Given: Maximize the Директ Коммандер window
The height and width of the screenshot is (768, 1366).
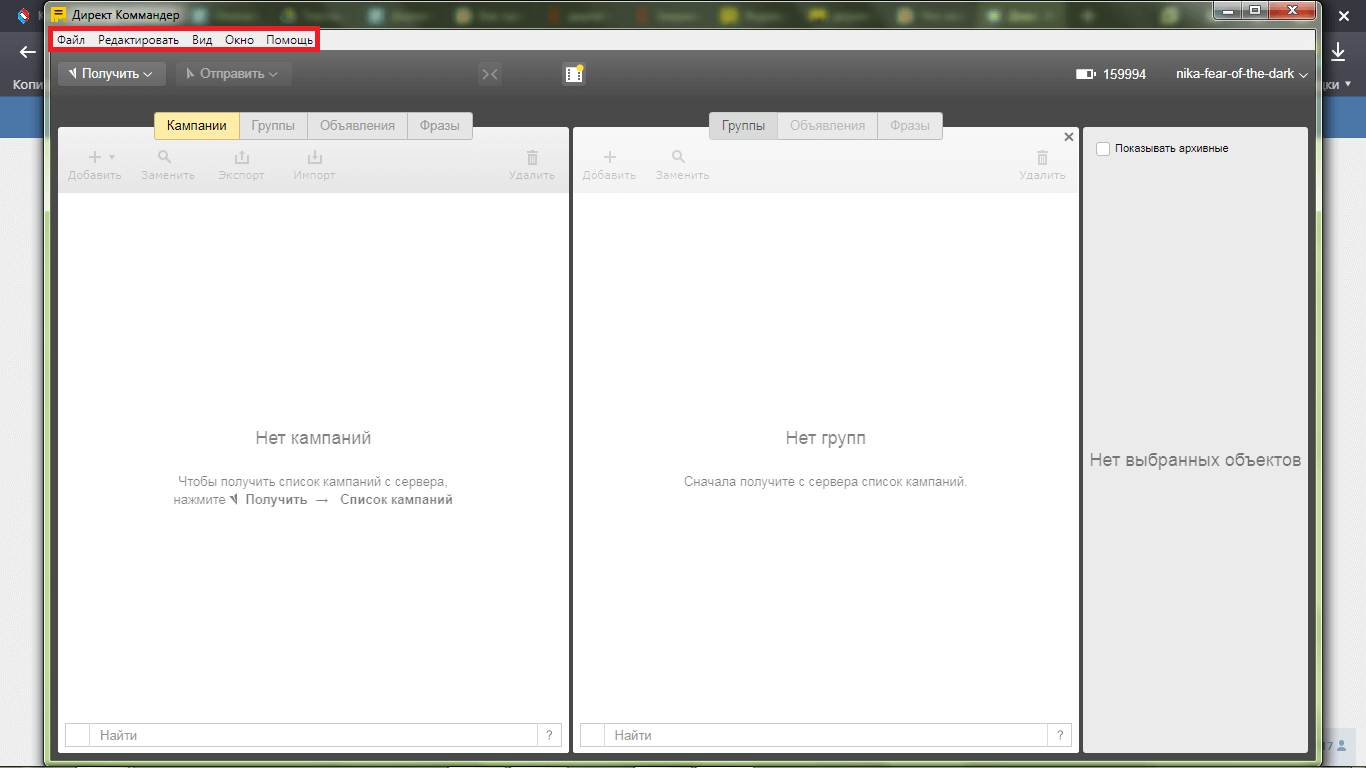Looking at the screenshot, I should [1254, 9].
